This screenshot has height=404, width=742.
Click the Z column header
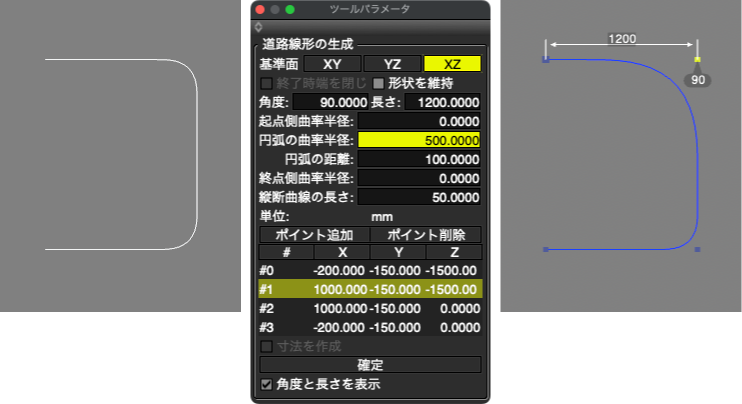click(454, 252)
